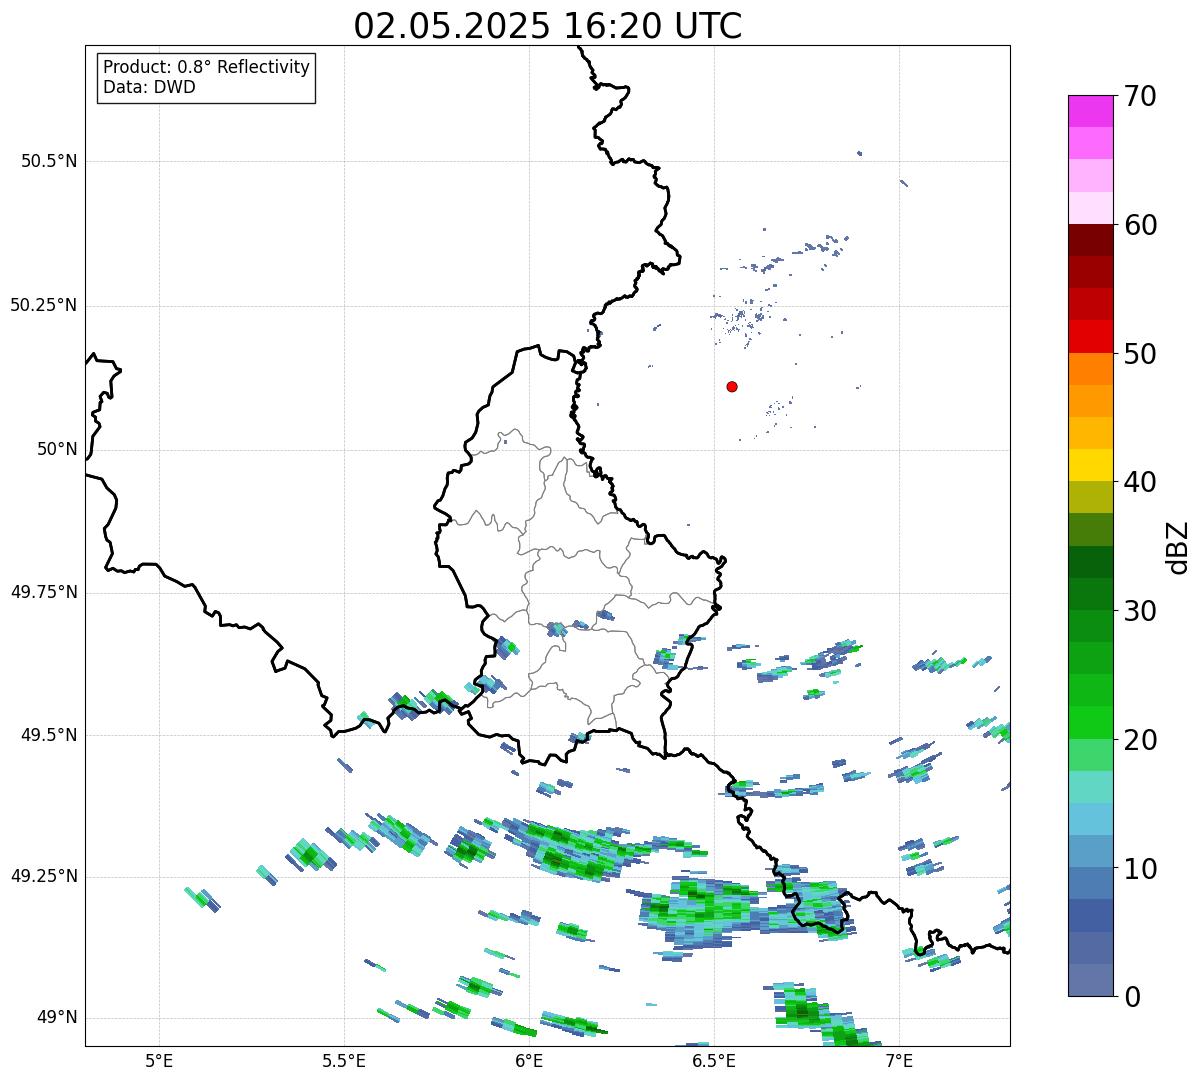Click the 50.25°N latitude label
Viewport: 1202px width, 1081px height.
coord(43,305)
